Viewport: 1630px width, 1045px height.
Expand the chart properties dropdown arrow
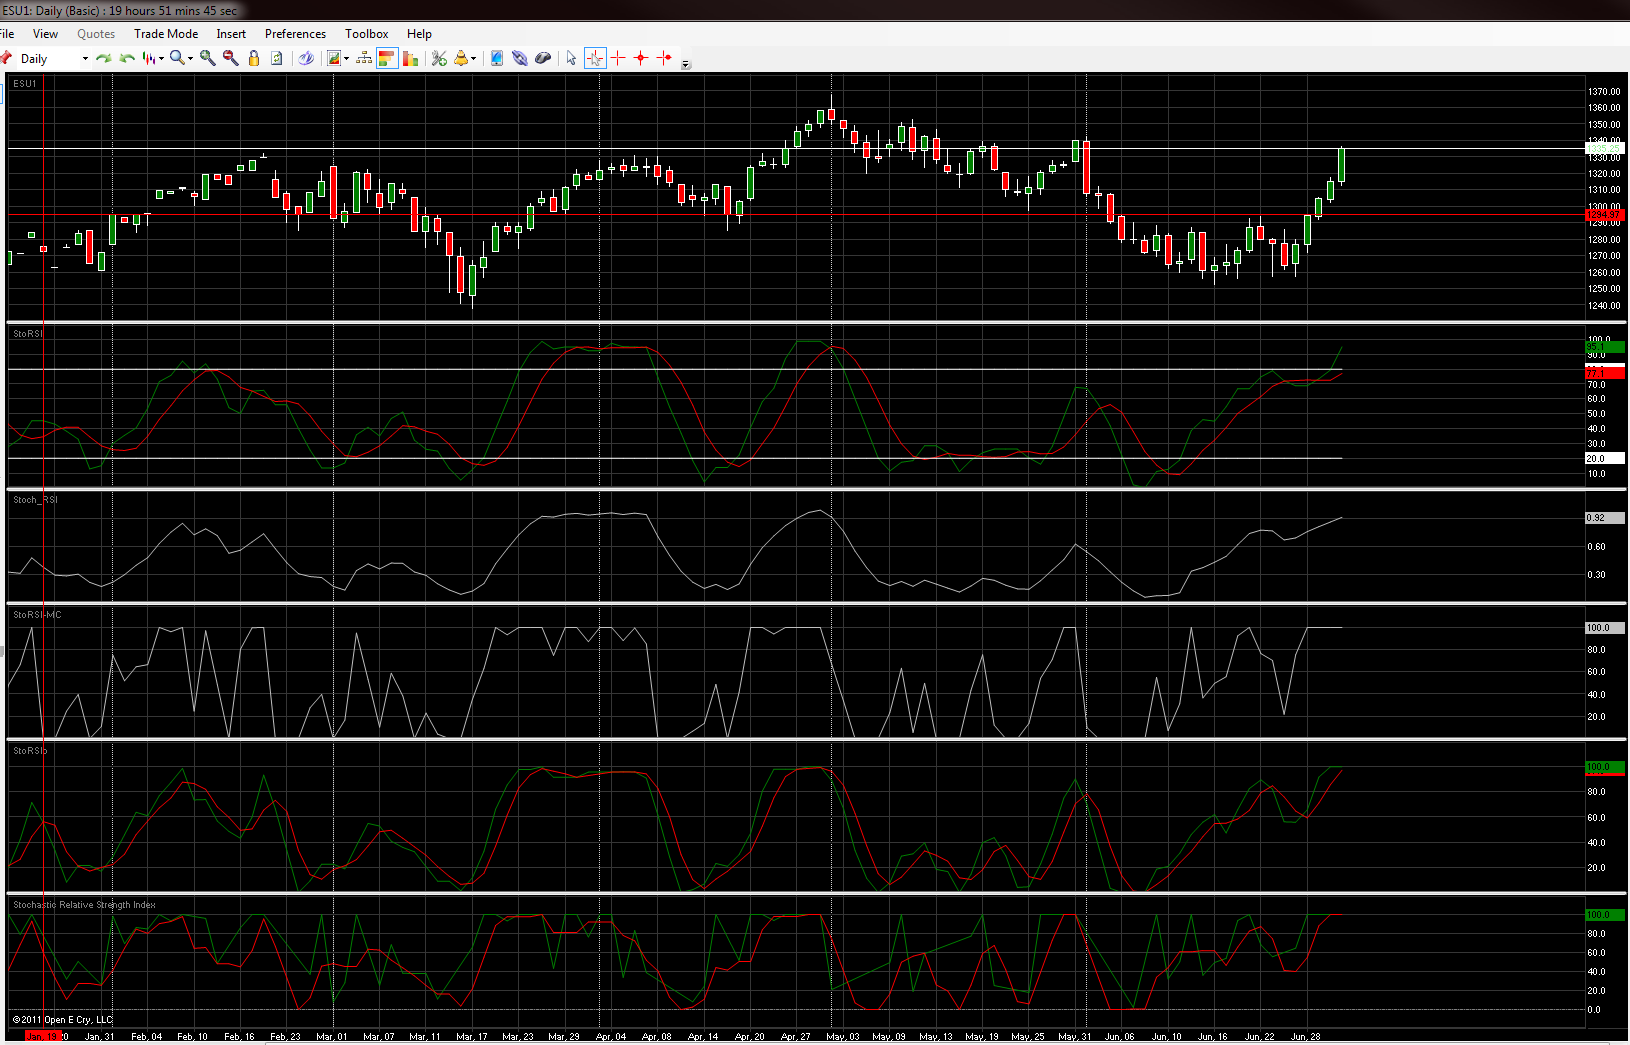point(347,59)
